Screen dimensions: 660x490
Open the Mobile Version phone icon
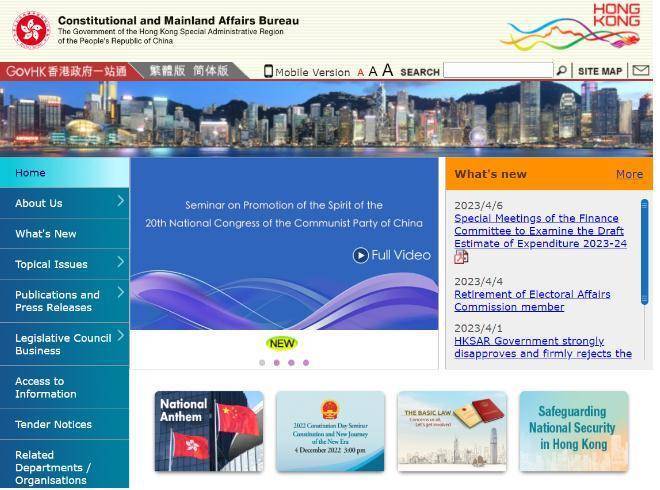pos(268,71)
